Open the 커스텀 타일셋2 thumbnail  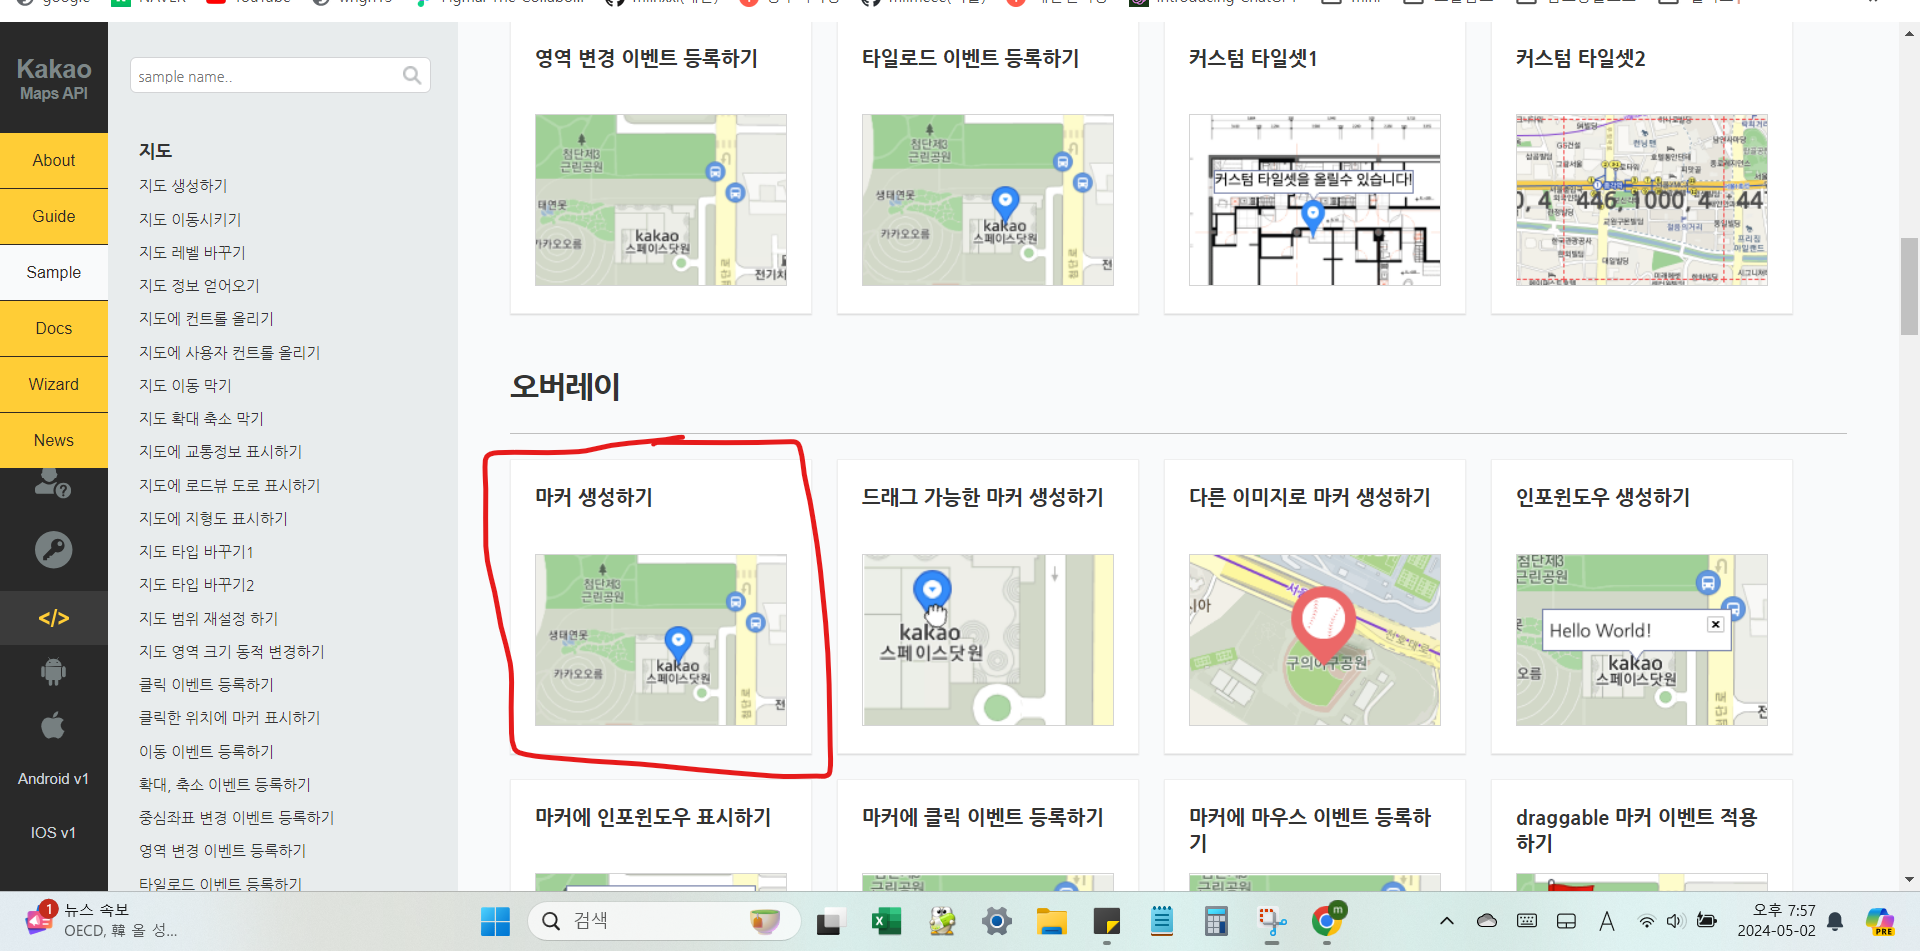[1642, 200]
